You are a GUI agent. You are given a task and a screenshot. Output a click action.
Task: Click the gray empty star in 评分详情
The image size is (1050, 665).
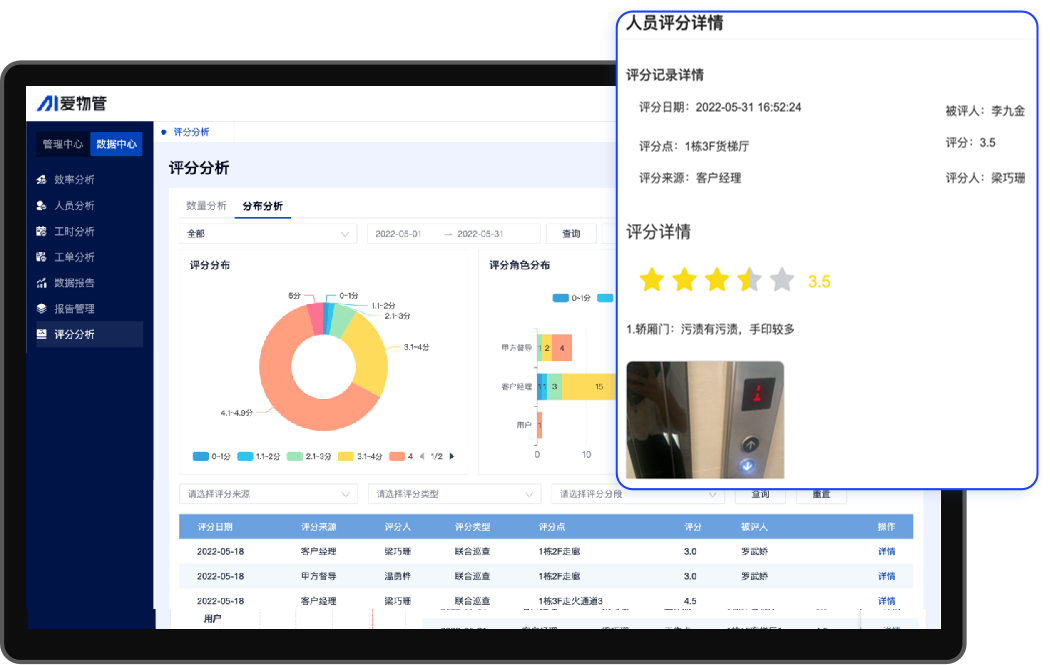(x=781, y=279)
